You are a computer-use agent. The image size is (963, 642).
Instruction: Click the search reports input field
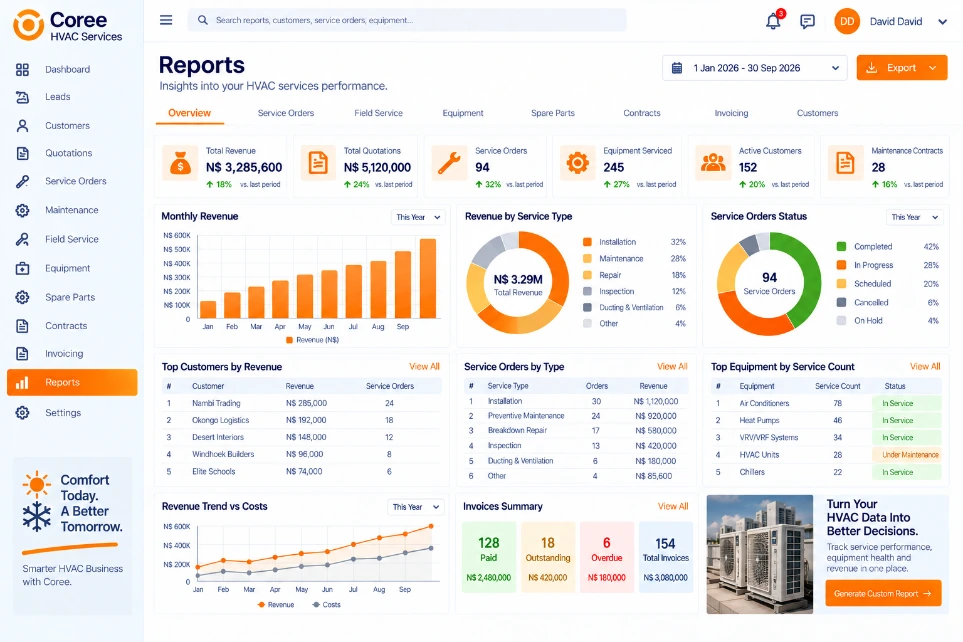tap(407, 20)
